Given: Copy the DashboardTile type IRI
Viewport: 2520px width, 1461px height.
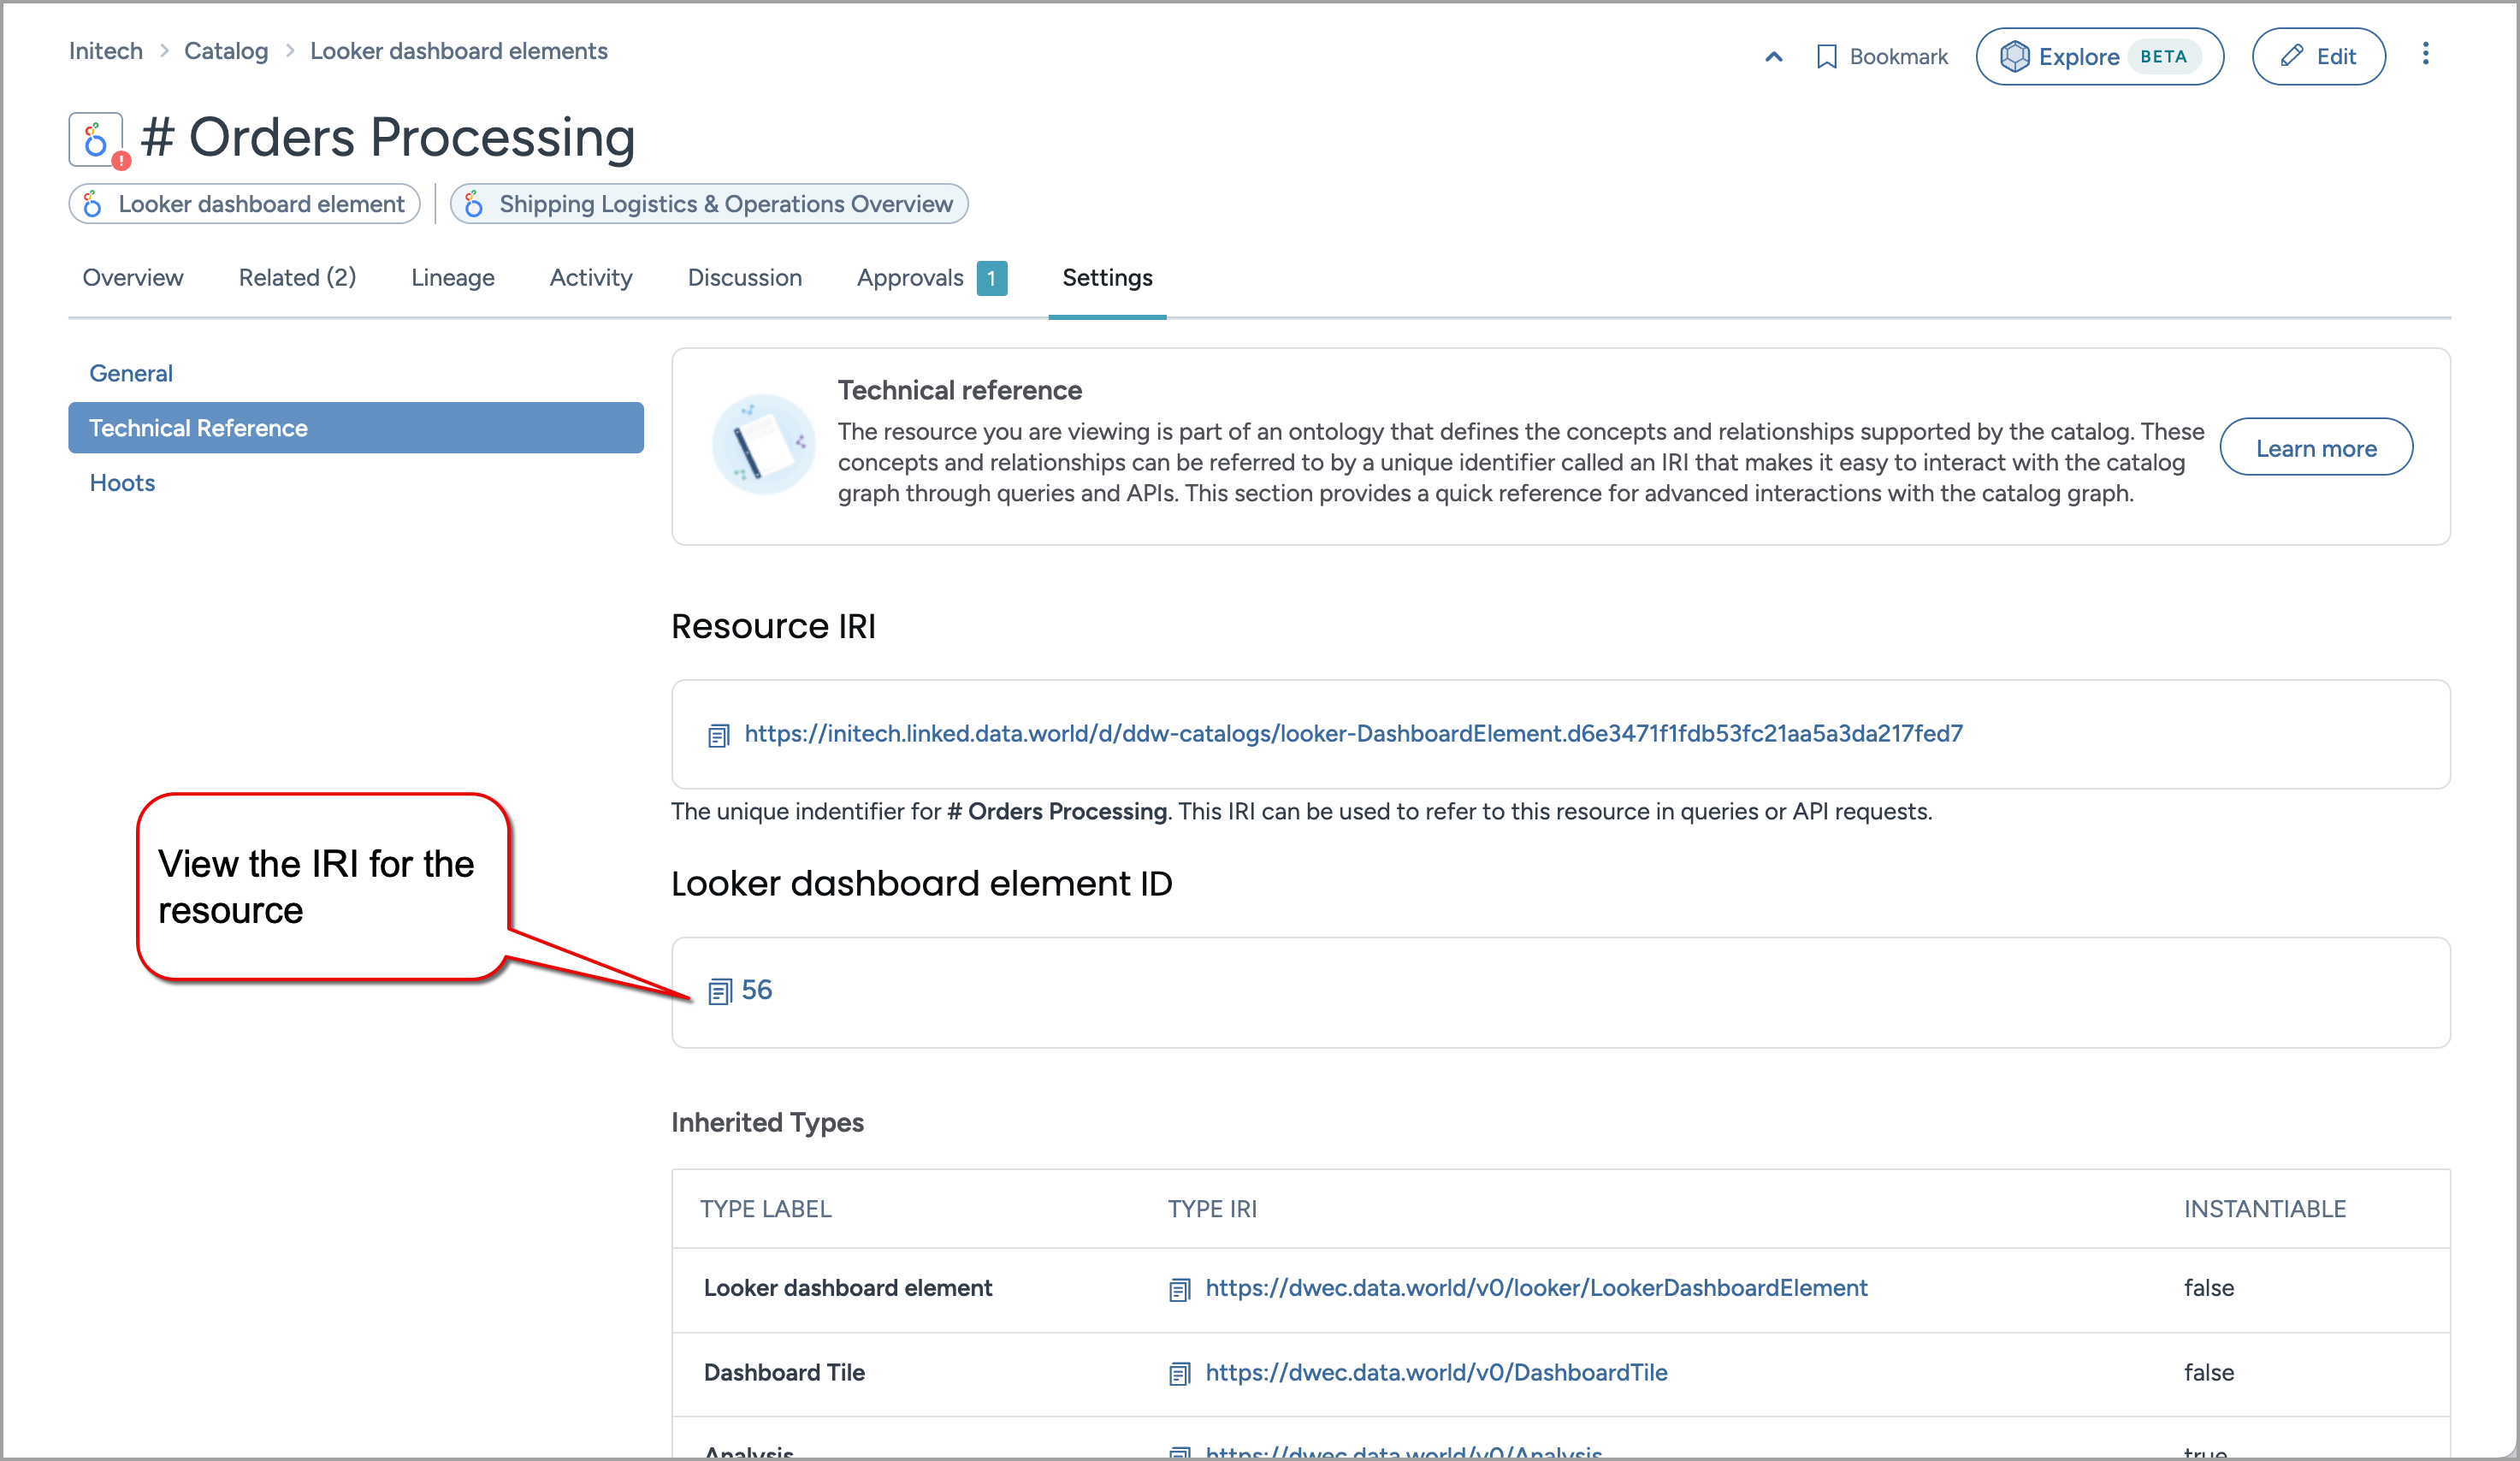Looking at the screenshot, I should pos(1179,1374).
